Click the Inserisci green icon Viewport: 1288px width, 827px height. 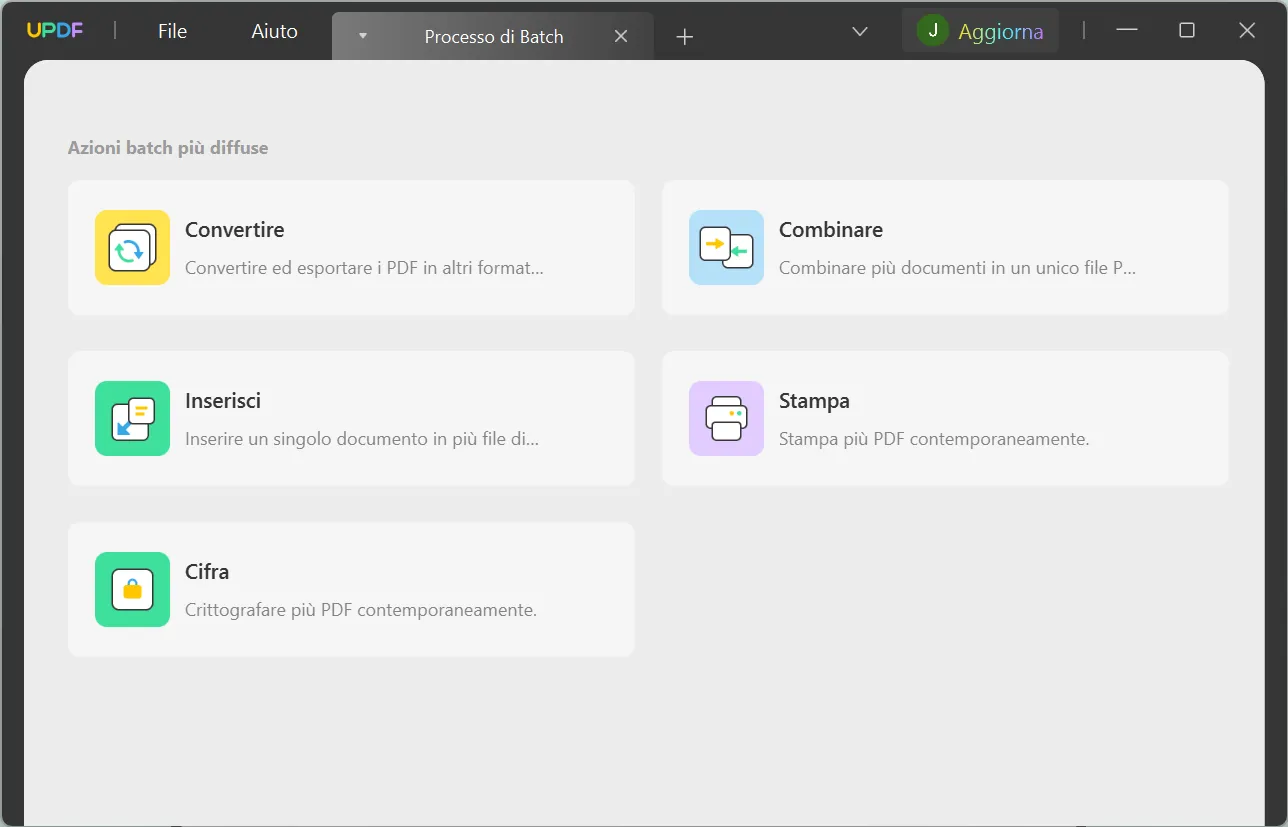click(x=132, y=418)
